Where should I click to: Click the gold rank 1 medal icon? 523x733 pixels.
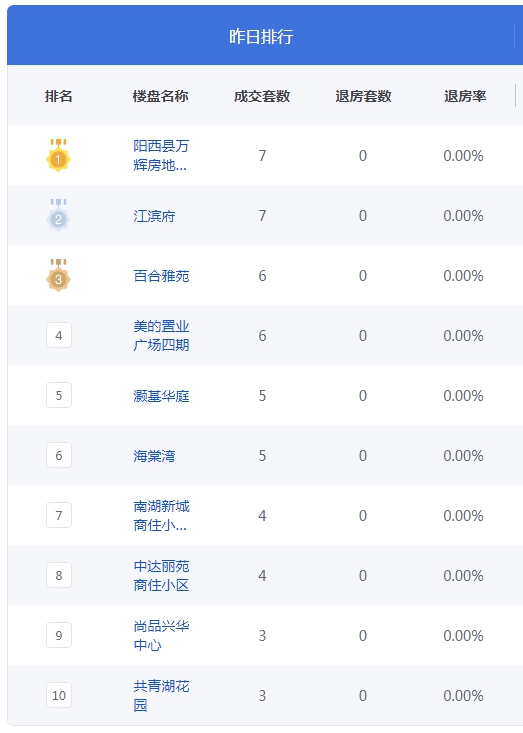click(x=58, y=155)
